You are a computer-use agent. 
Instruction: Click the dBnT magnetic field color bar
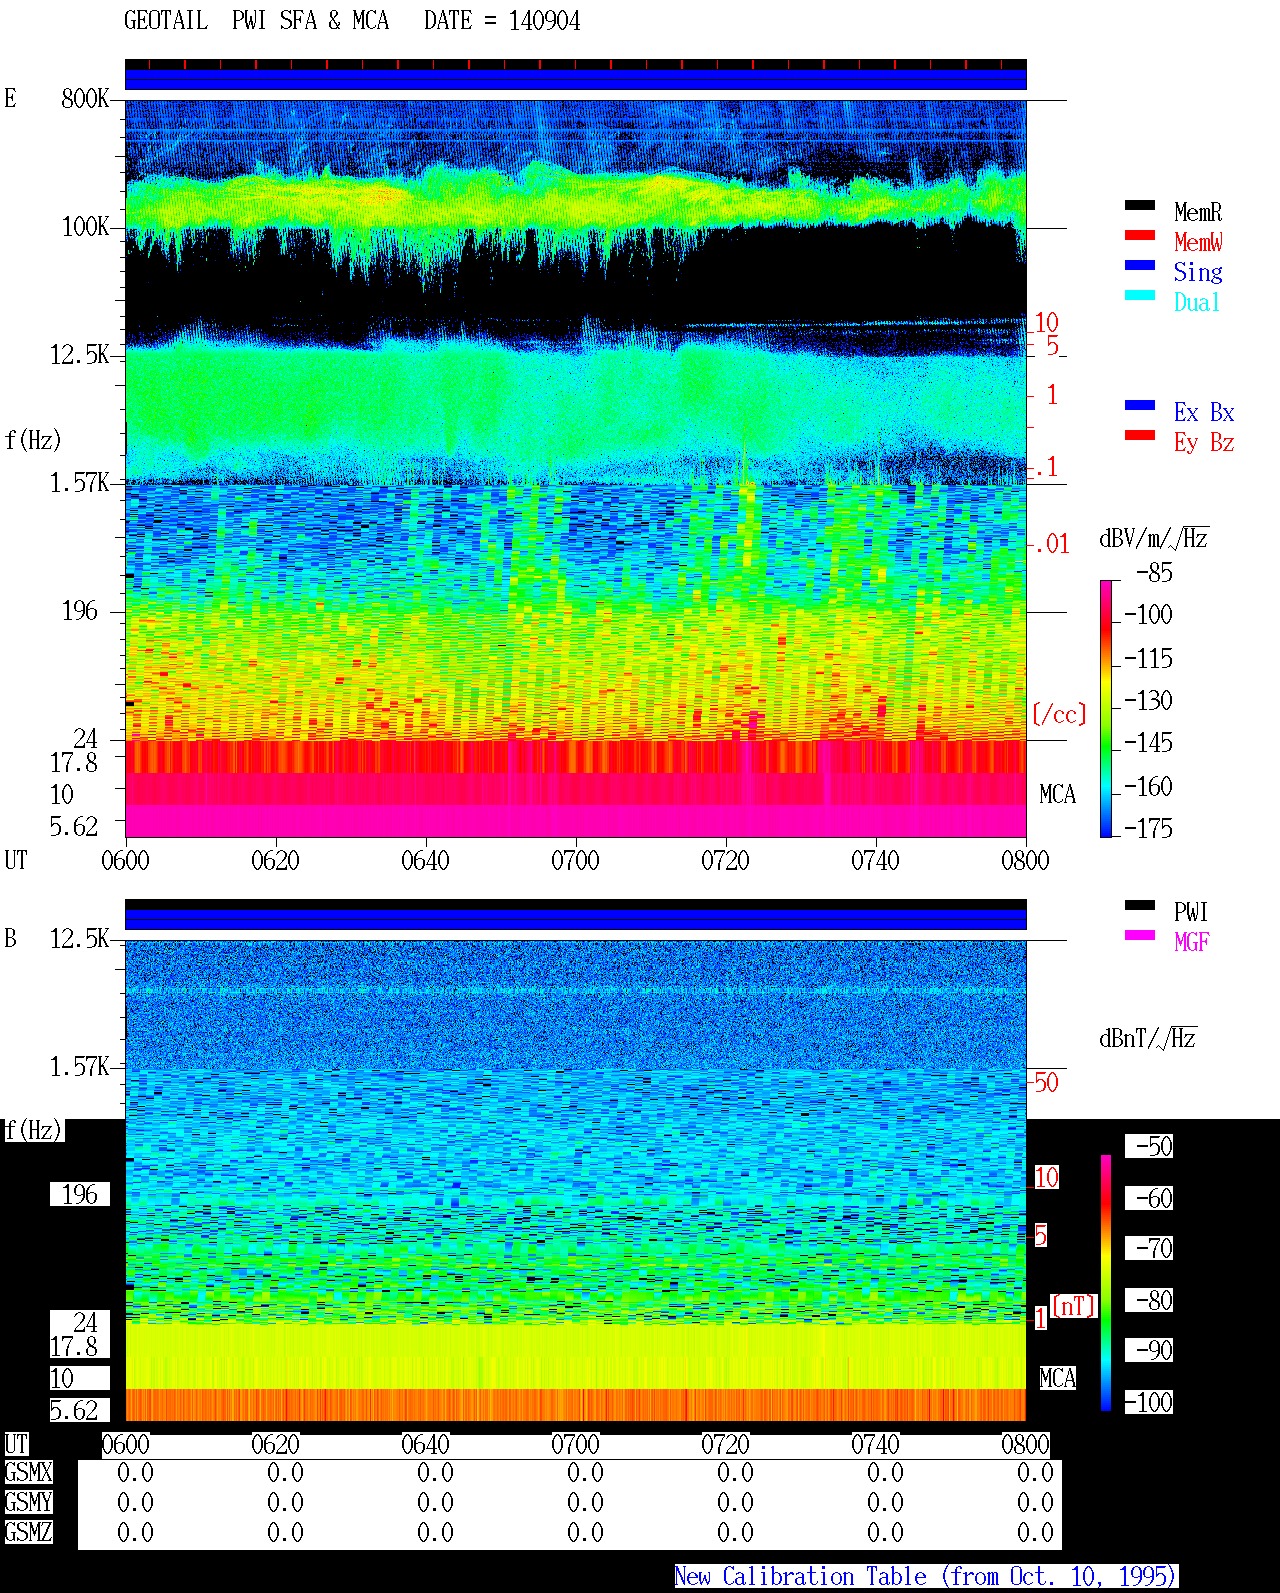[x=1106, y=1283]
